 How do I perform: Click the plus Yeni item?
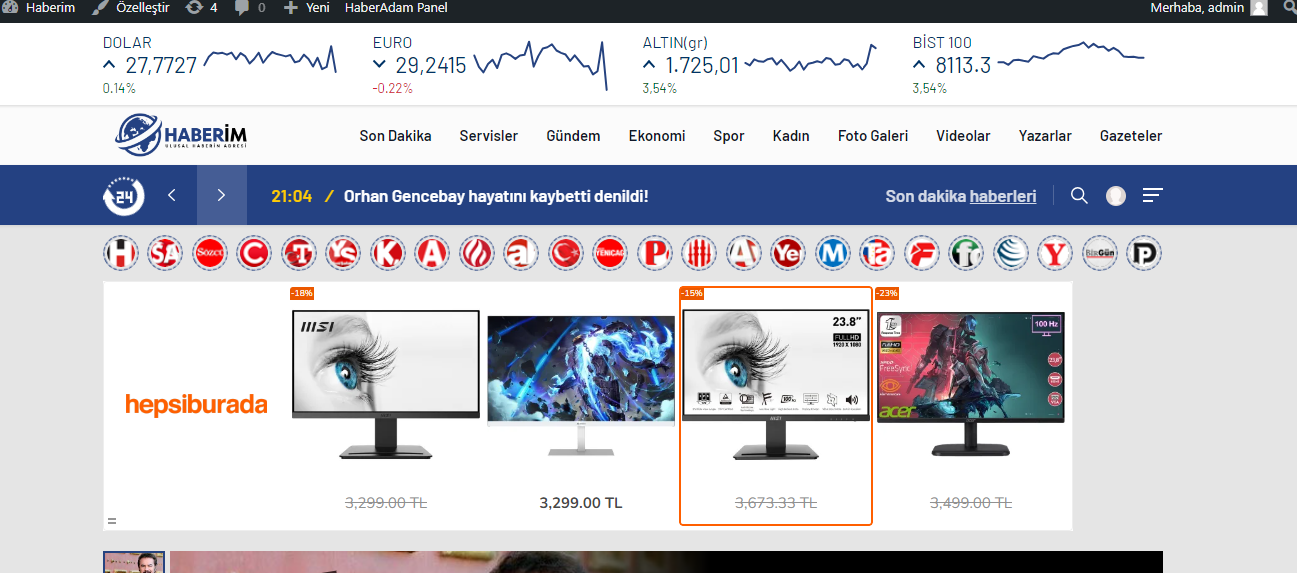[x=306, y=8]
